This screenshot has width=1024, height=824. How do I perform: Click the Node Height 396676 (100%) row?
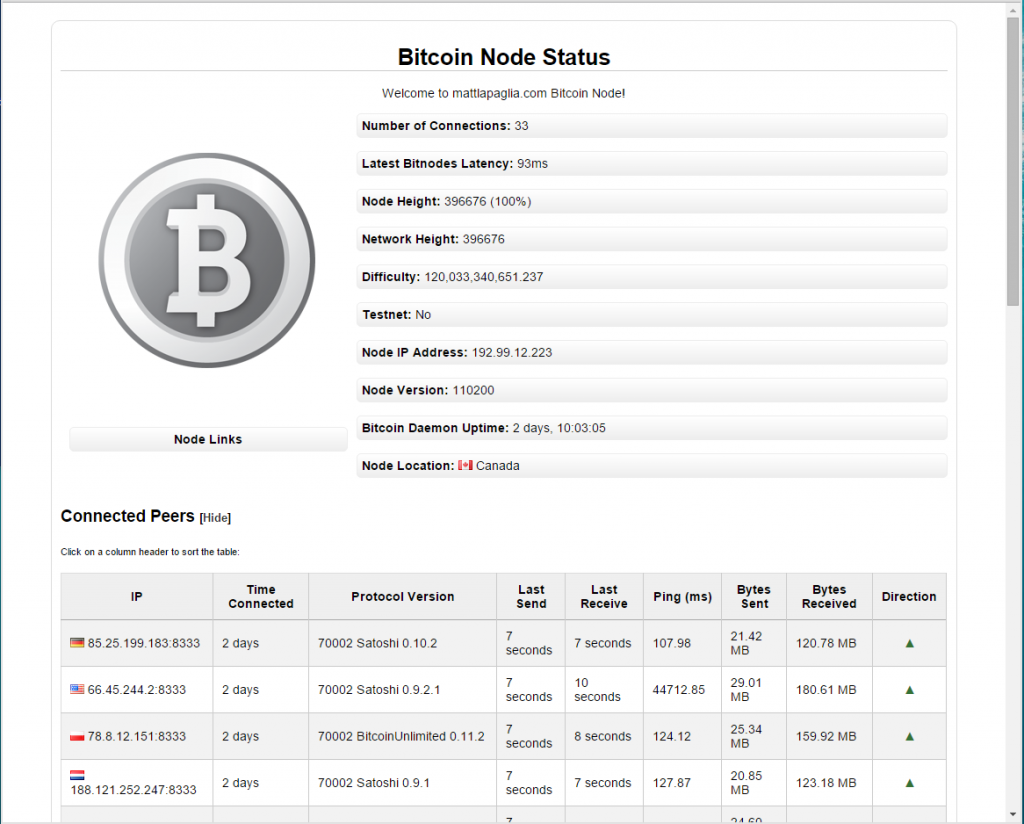point(652,201)
